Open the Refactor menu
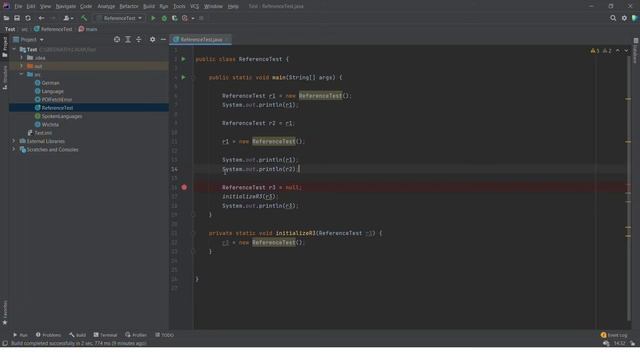Image resolution: width=640 pixels, height=360 pixels. coord(129,7)
